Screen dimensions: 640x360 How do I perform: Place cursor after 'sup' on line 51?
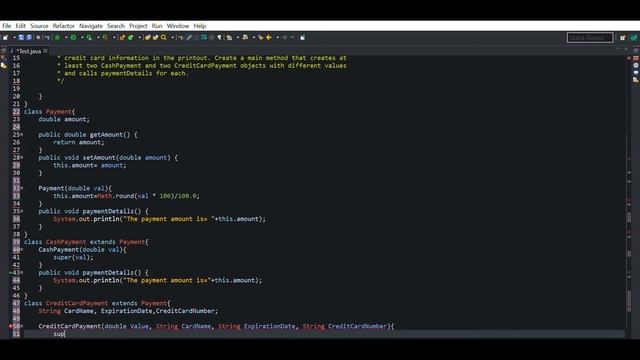click(64, 334)
